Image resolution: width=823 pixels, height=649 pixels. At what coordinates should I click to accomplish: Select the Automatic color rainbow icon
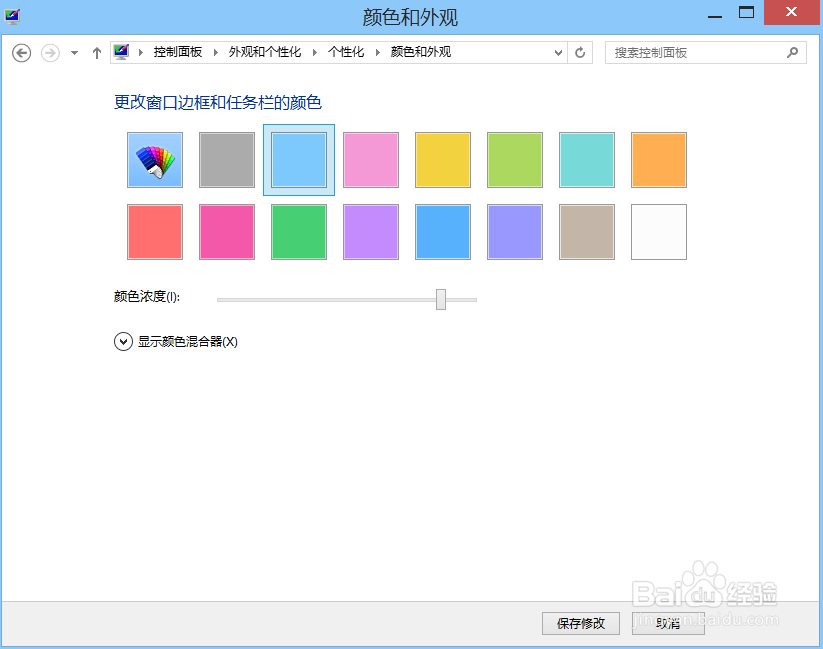coord(154,159)
